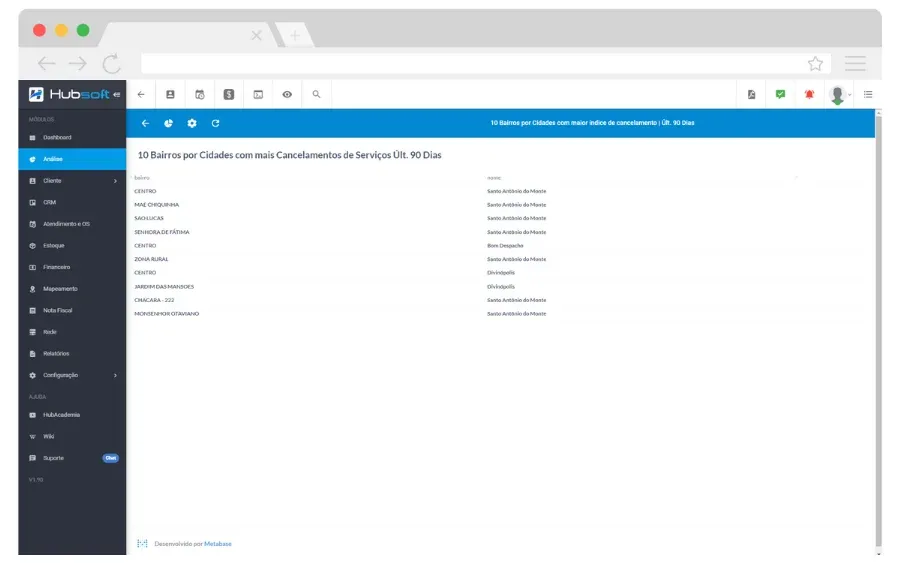
Task: Bookmark the page with the star icon
Action: click(815, 64)
